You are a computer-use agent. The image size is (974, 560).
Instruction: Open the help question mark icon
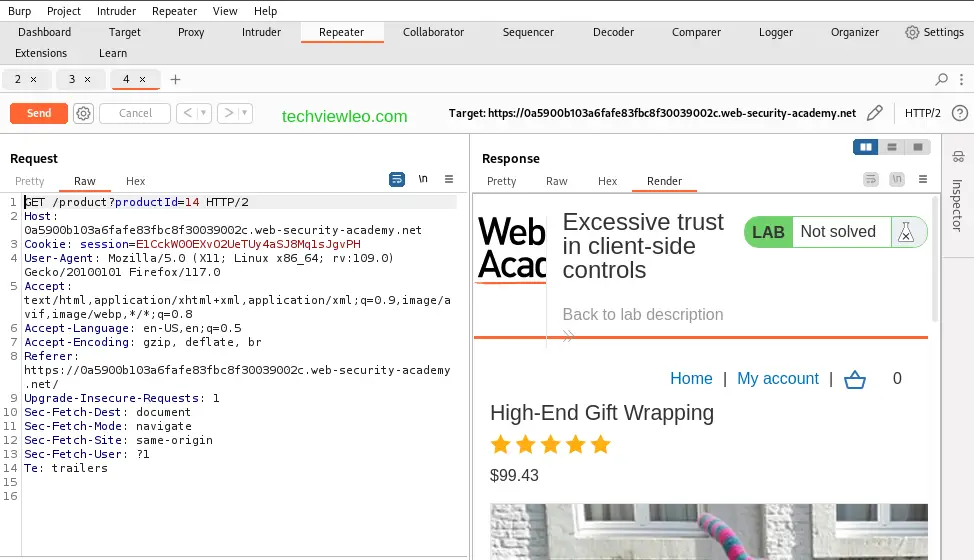(x=960, y=113)
